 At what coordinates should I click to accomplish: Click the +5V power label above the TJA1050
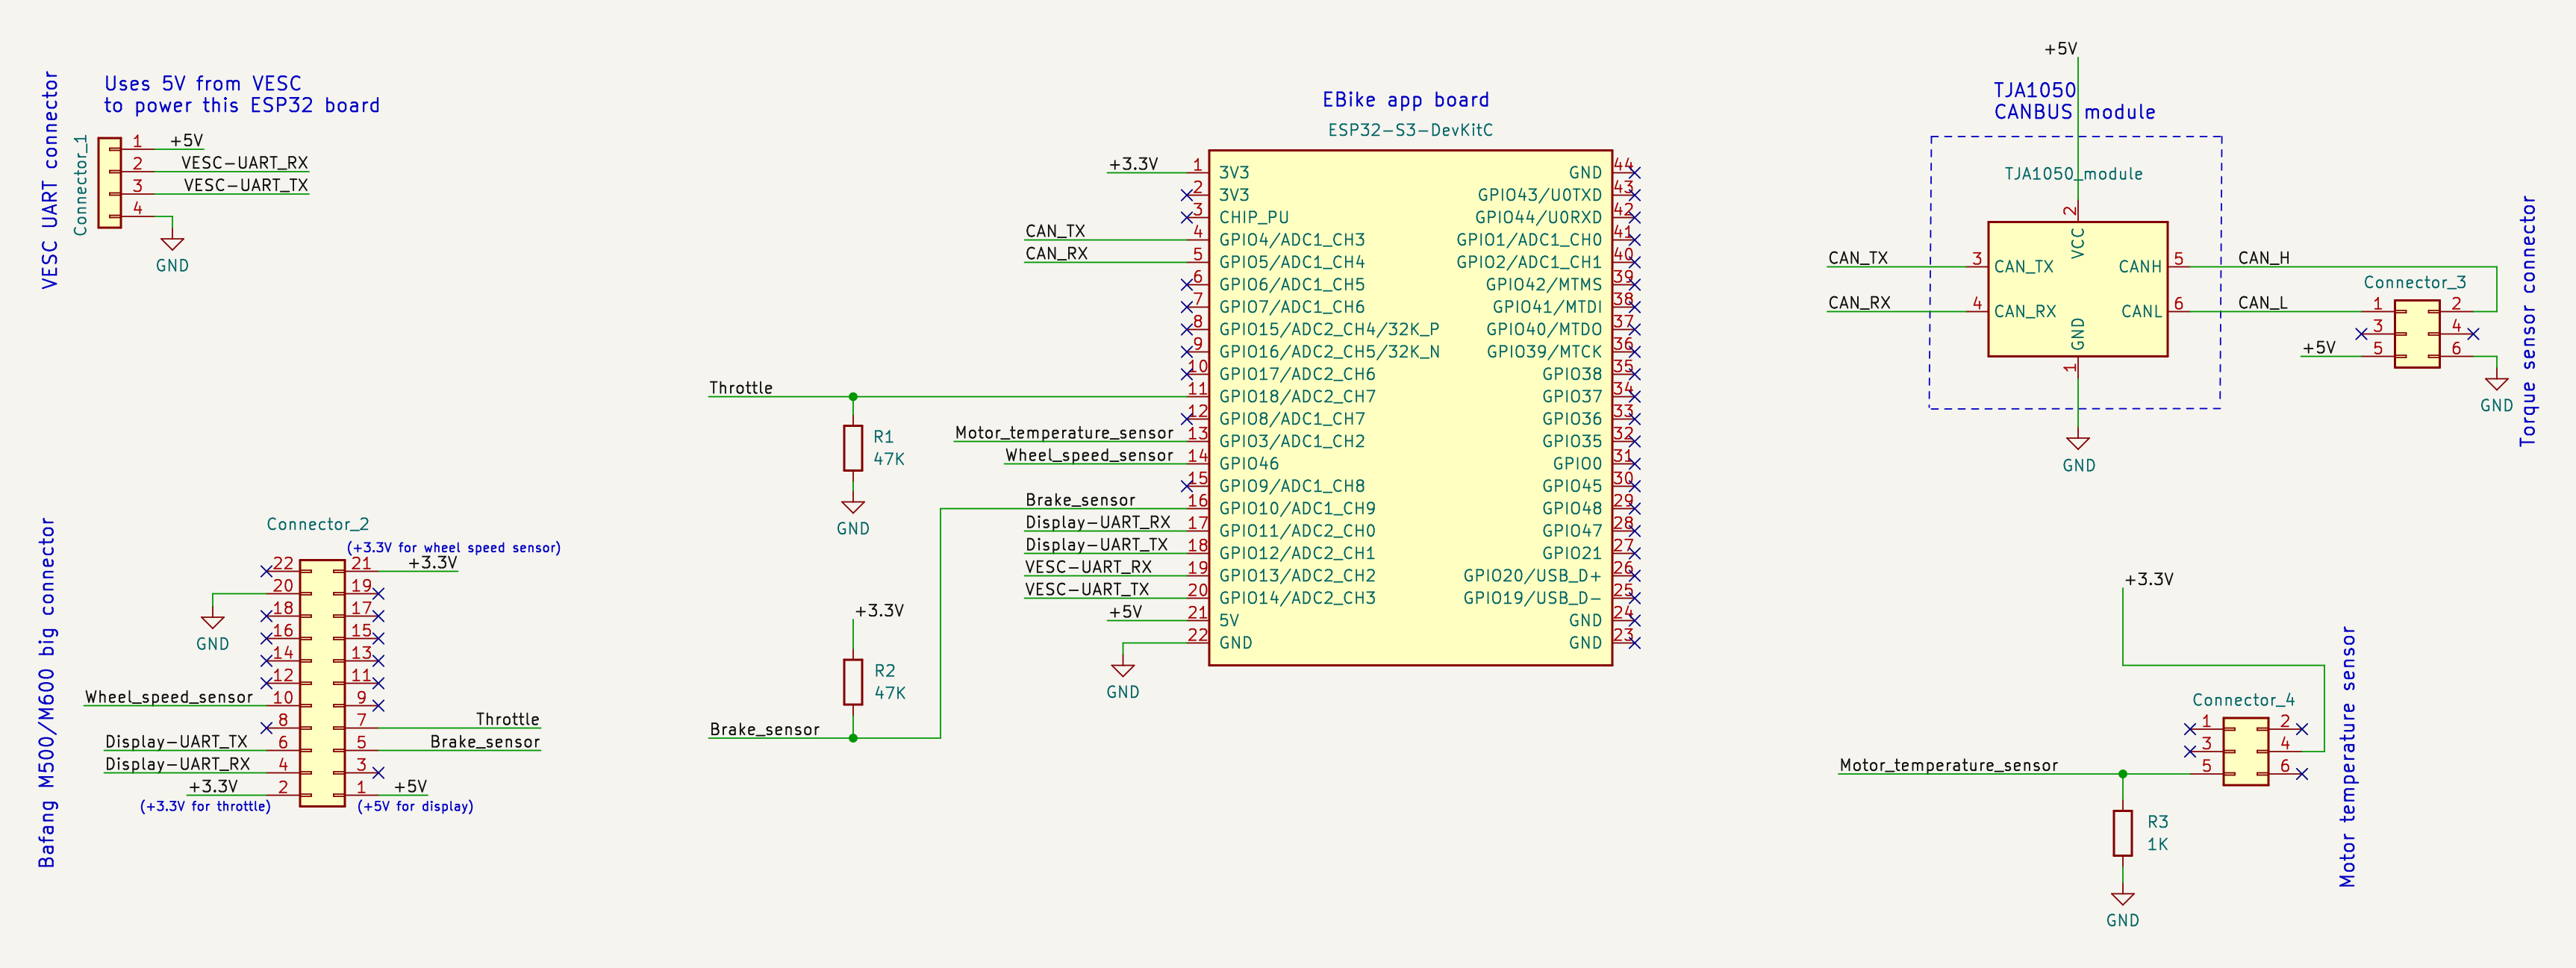click(2060, 49)
